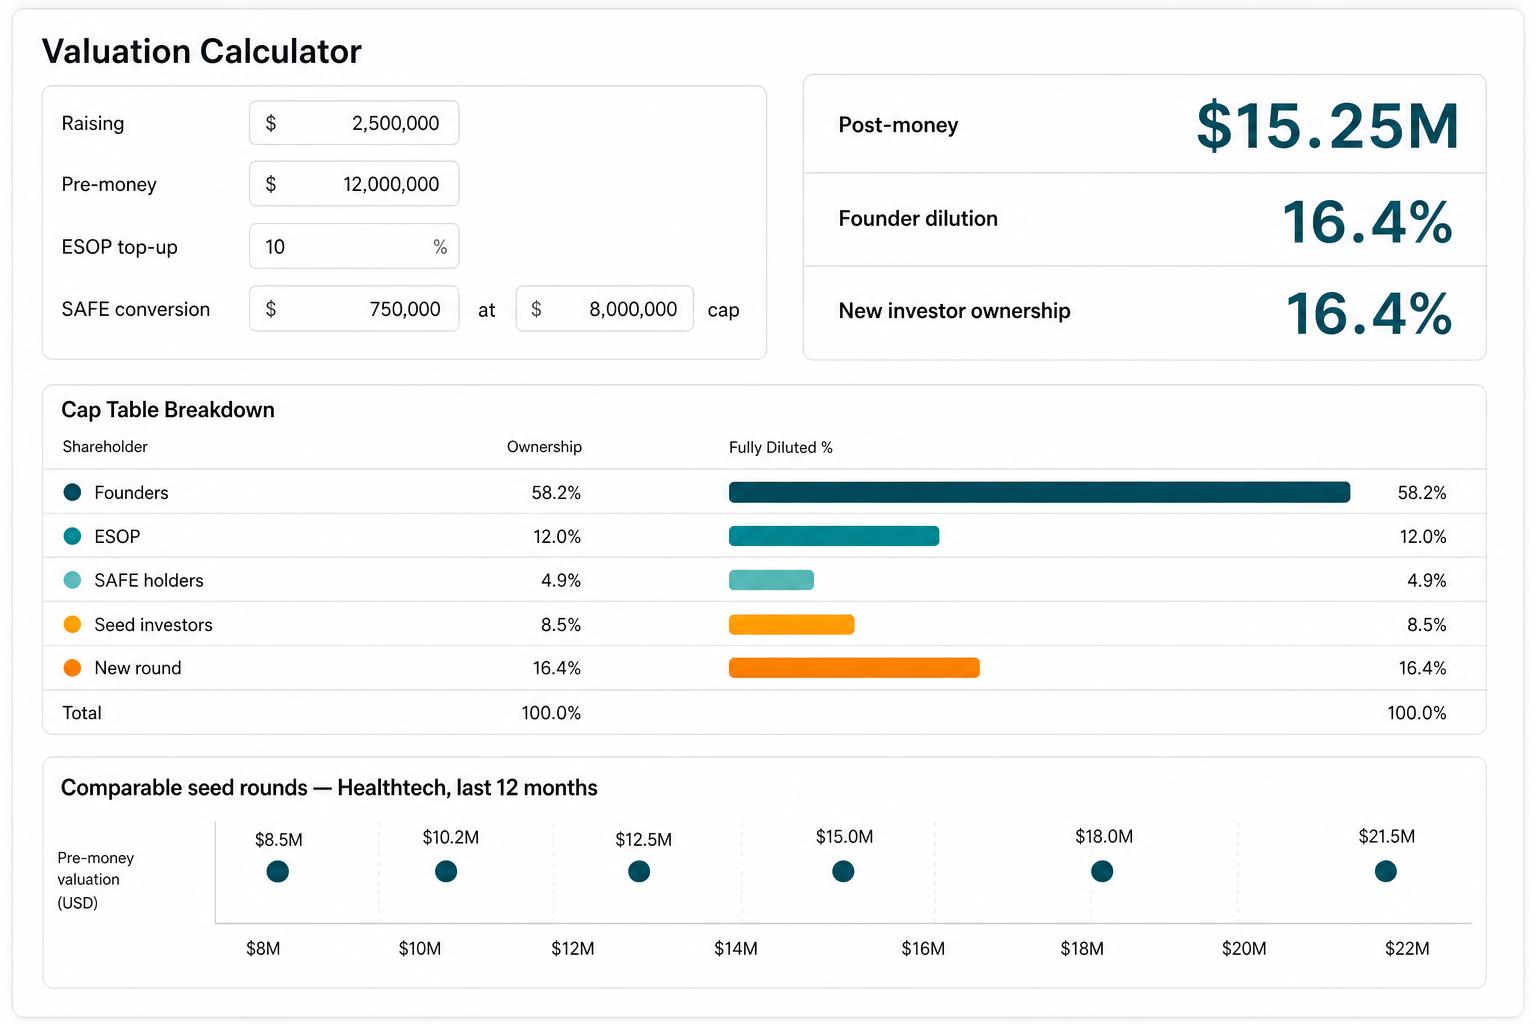
Task: Focus the Pre-money amount input field
Action: (354, 184)
